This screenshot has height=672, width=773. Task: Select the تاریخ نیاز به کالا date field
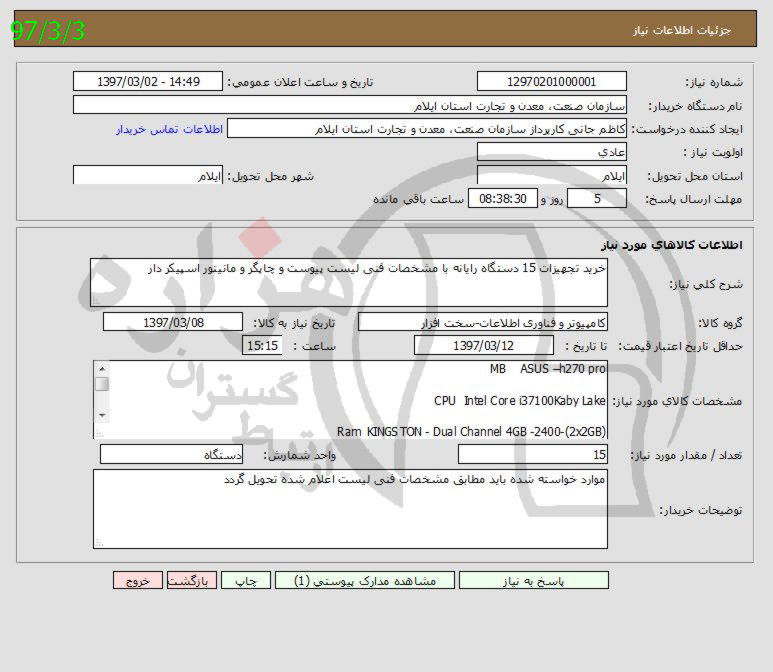(174, 322)
